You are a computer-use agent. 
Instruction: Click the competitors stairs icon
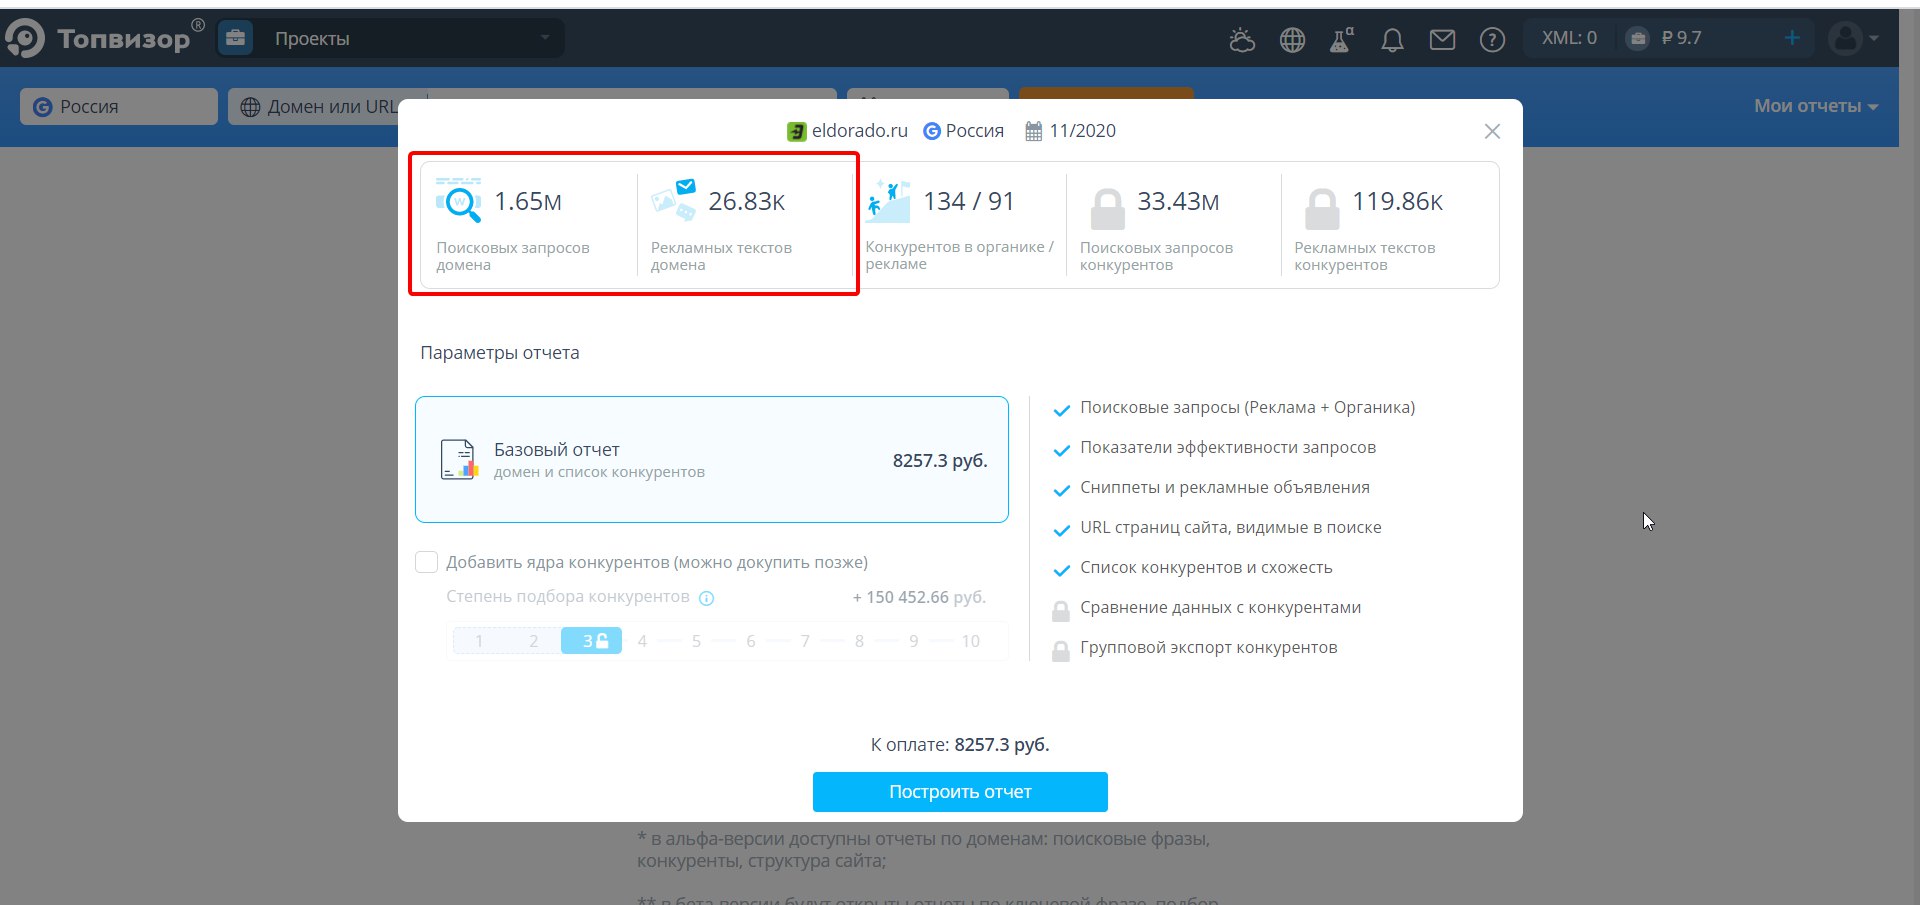pos(888,201)
